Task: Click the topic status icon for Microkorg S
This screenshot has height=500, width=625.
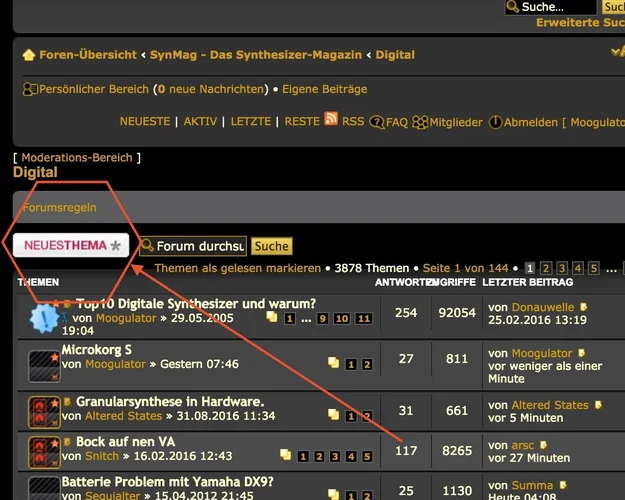Action: coord(44,366)
